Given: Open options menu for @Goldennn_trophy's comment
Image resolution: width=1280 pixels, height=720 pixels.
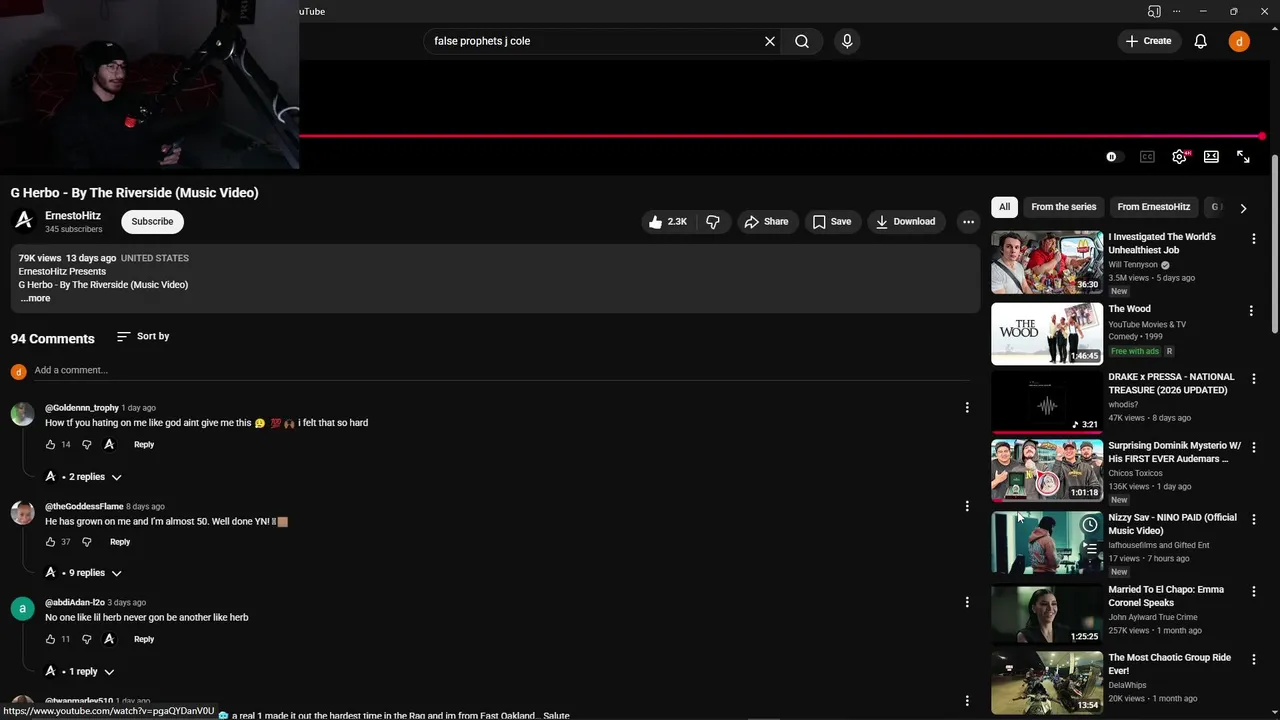Looking at the screenshot, I should 967,407.
